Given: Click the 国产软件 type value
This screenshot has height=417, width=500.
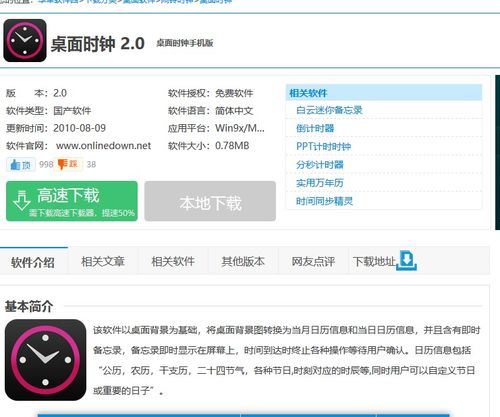Looking at the screenshot, I should point(72,111).
